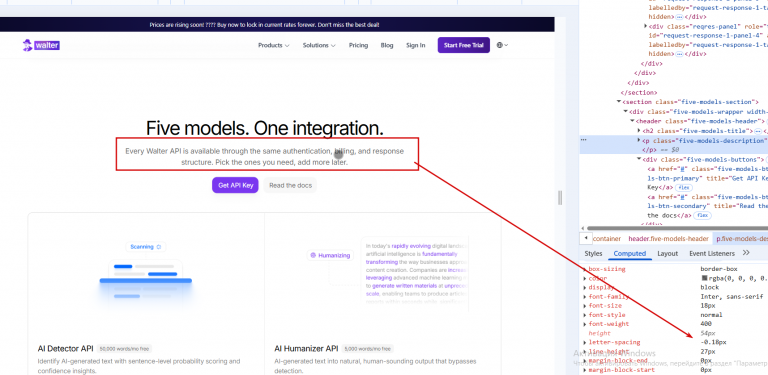Image resolution: width=768 pixels, height=375 pixels.
Task: Click the Read the docs button
Action: pyautogui.click(x=290, y=185)
